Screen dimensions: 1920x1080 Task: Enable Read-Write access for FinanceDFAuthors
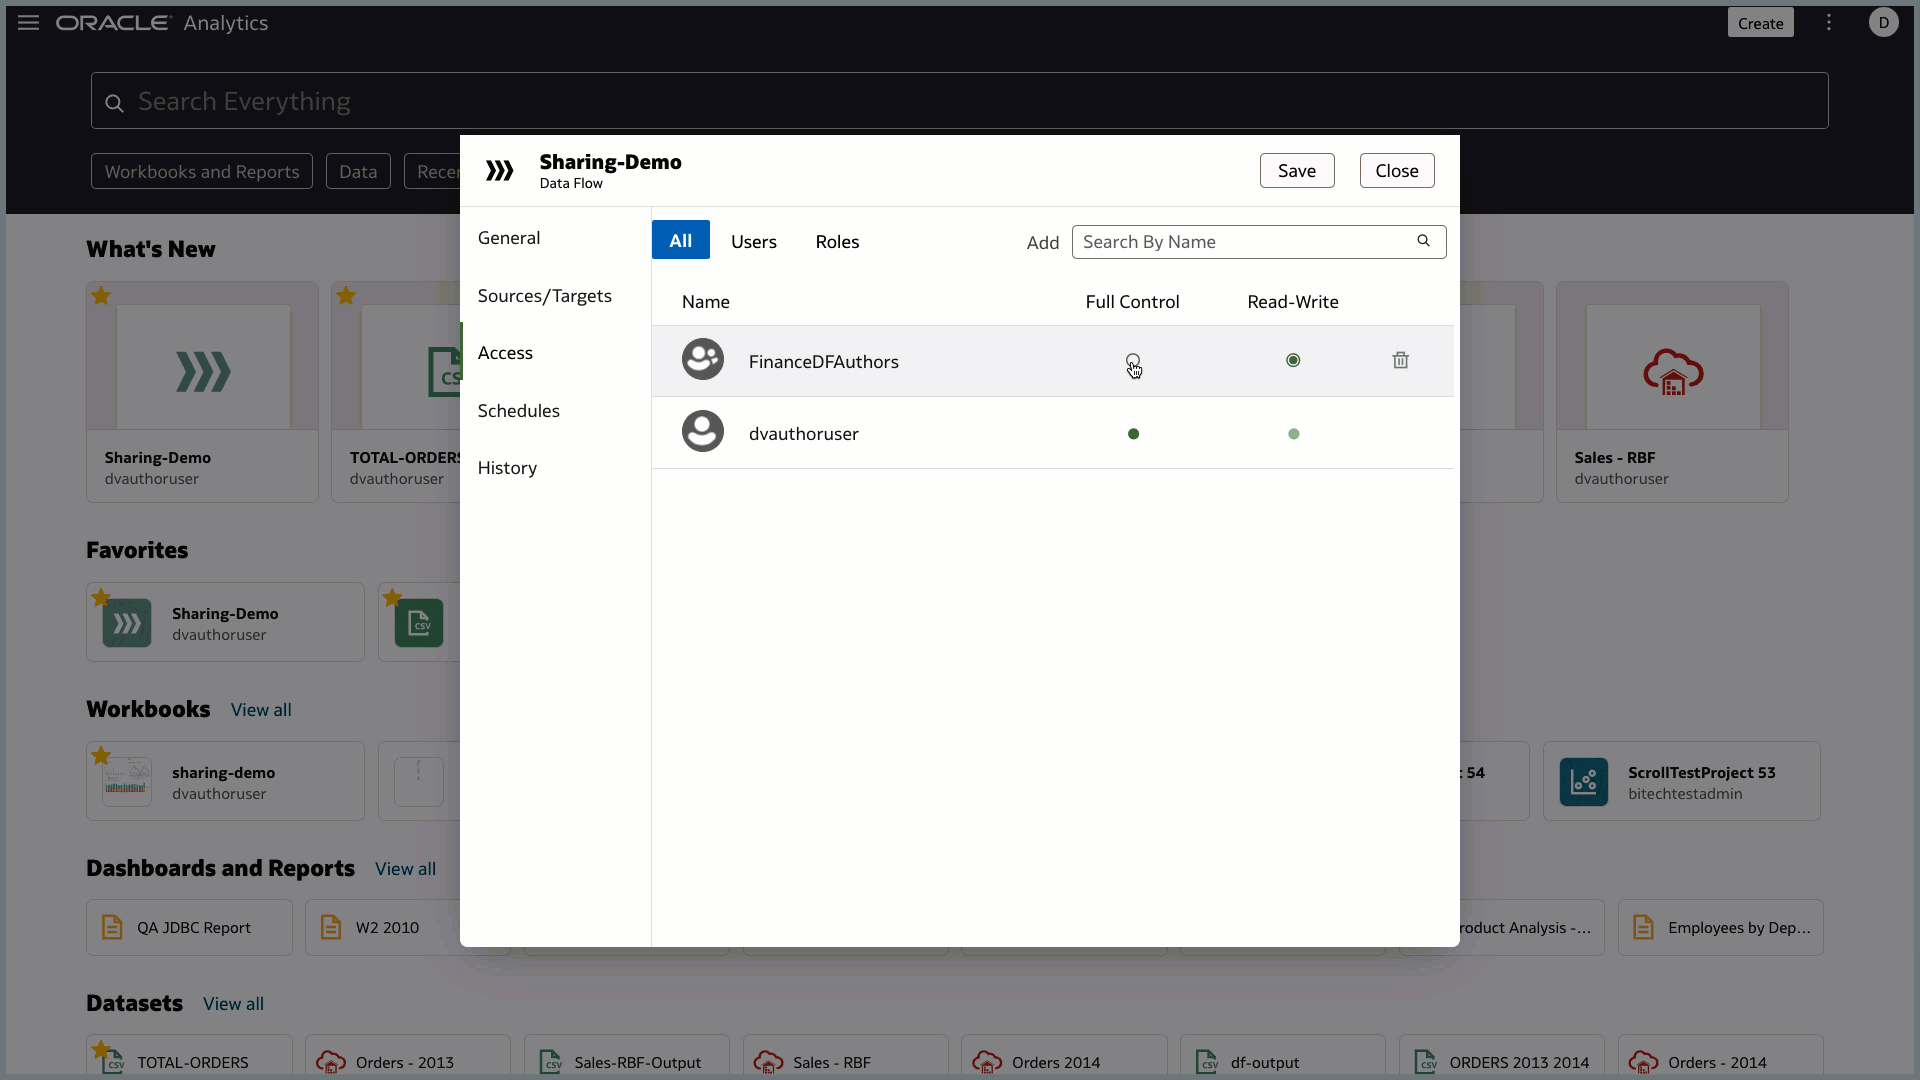point(1293,360)
